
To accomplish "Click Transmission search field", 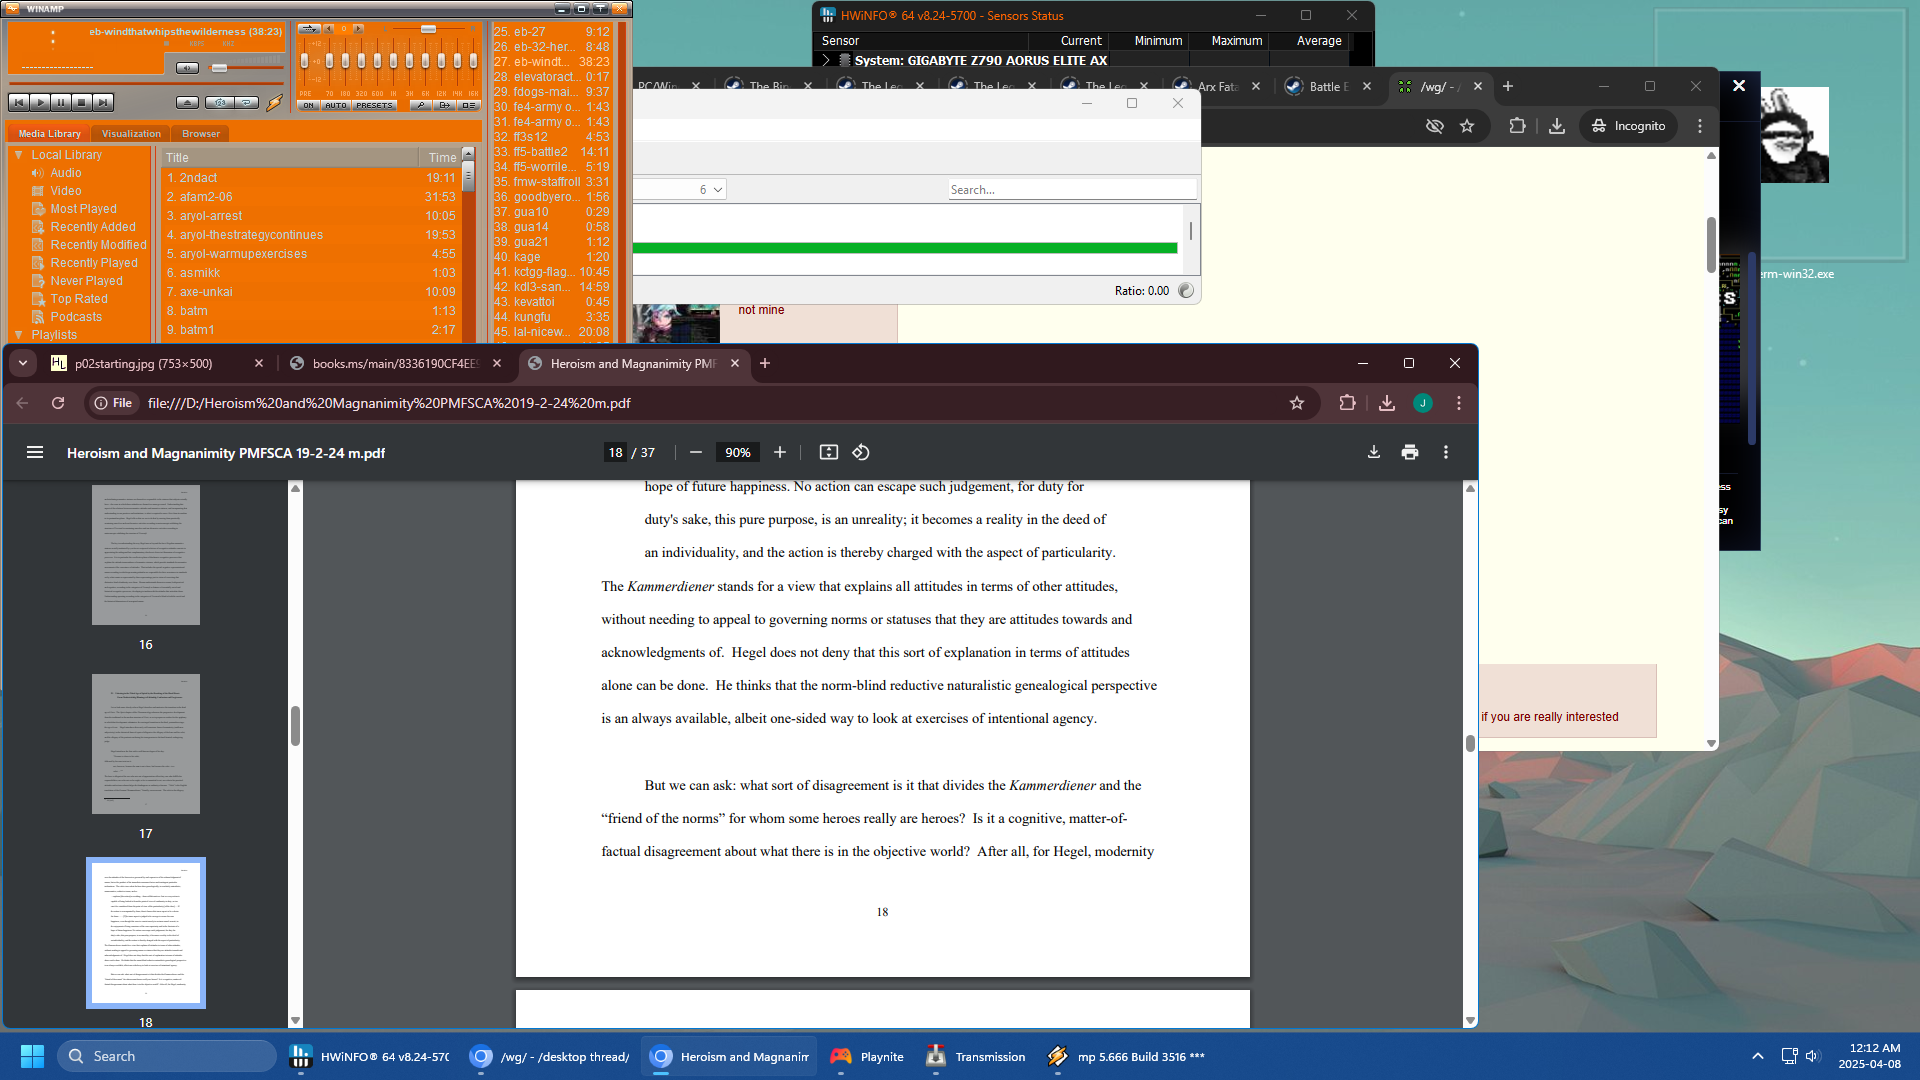I will [1072, 190].
